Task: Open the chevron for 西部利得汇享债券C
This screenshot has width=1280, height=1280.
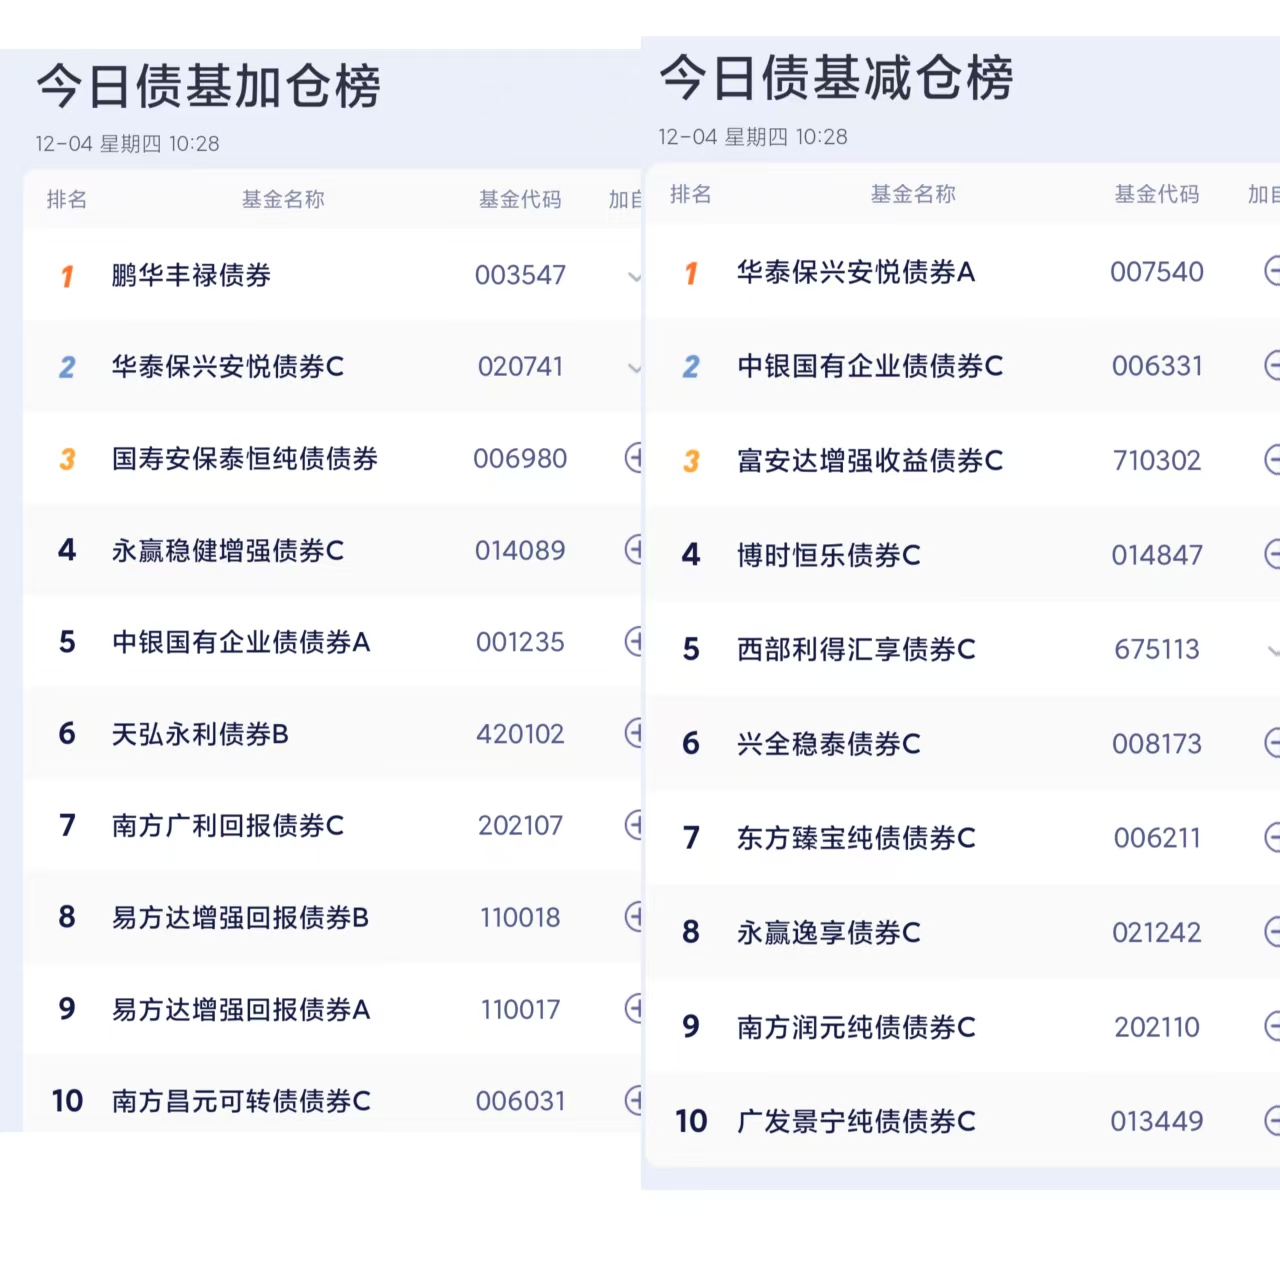Action: 1273,651
